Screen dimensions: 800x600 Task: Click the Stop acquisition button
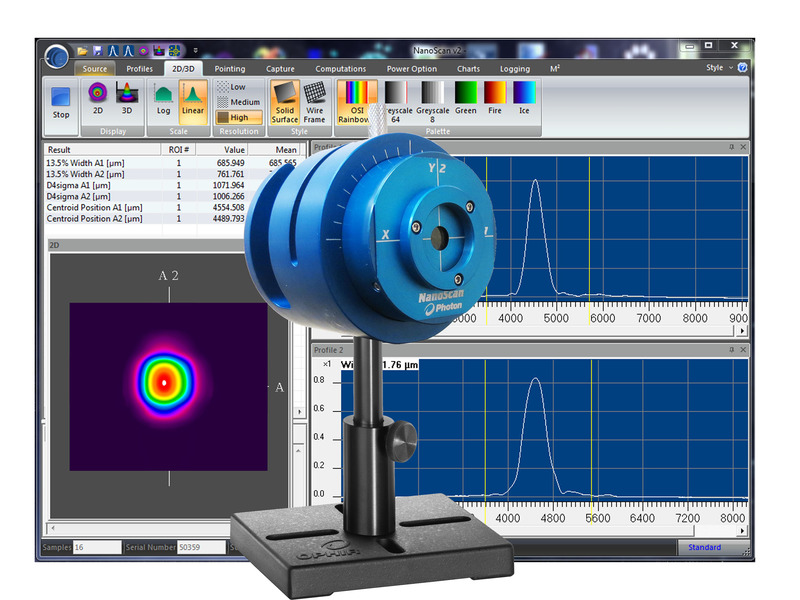coord(61,103)
